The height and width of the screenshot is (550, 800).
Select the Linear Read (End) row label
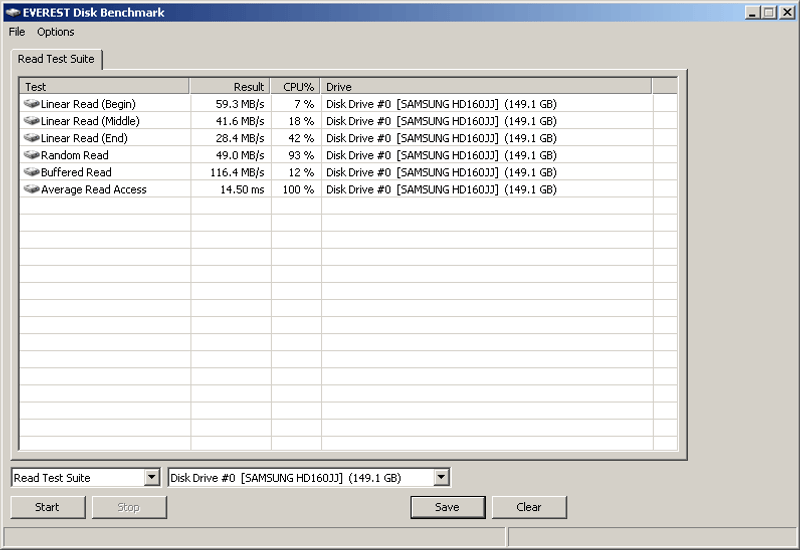pos(84,138)
